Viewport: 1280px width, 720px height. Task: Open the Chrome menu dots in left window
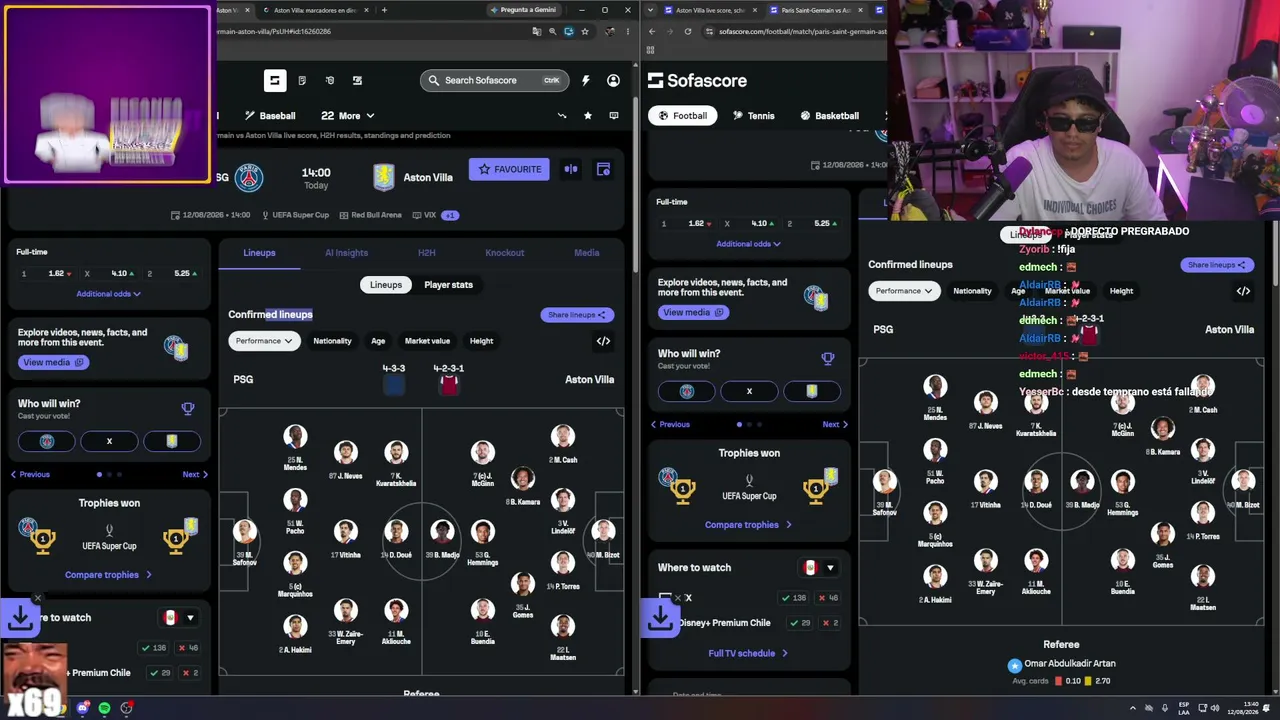[x=627, y=31]
